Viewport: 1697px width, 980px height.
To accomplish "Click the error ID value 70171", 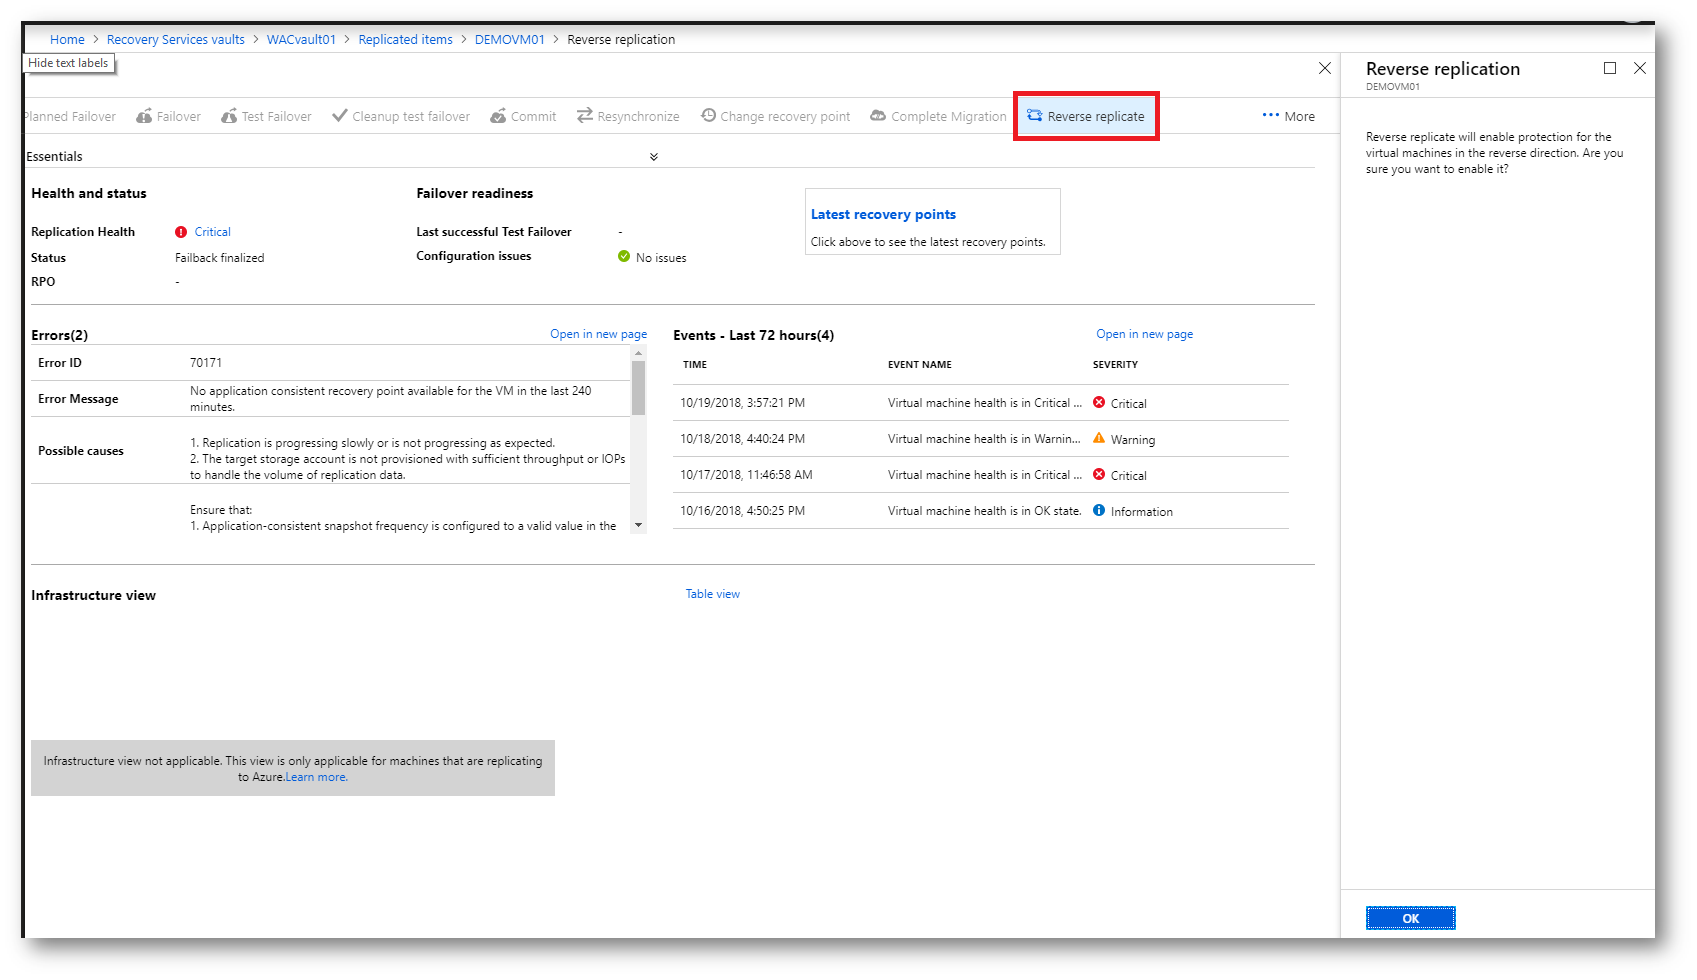I will point(206,363).
